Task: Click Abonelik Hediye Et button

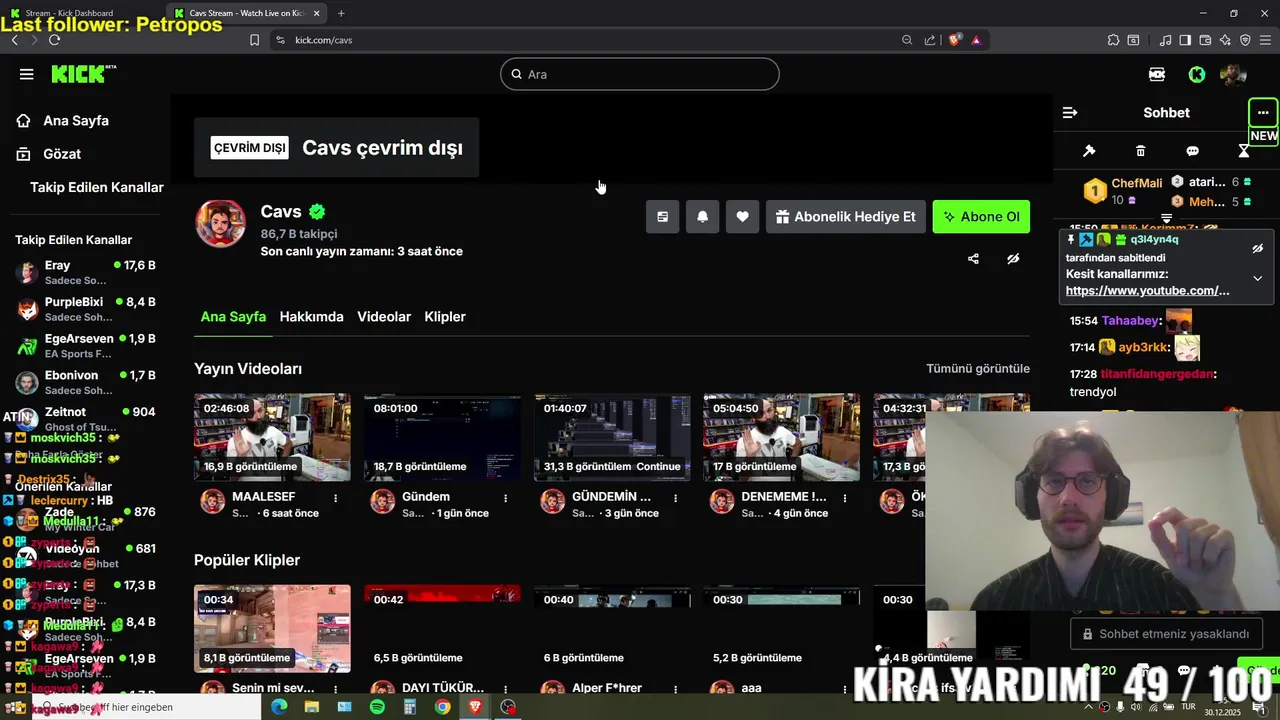Action: coord(846,217)
